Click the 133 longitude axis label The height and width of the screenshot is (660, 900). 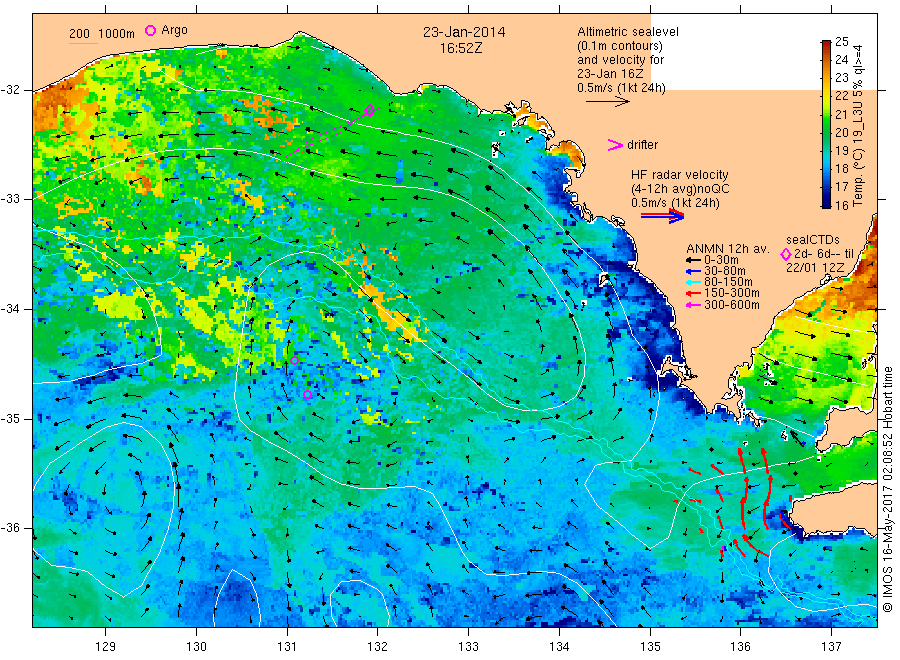click(x=468, y=646)
